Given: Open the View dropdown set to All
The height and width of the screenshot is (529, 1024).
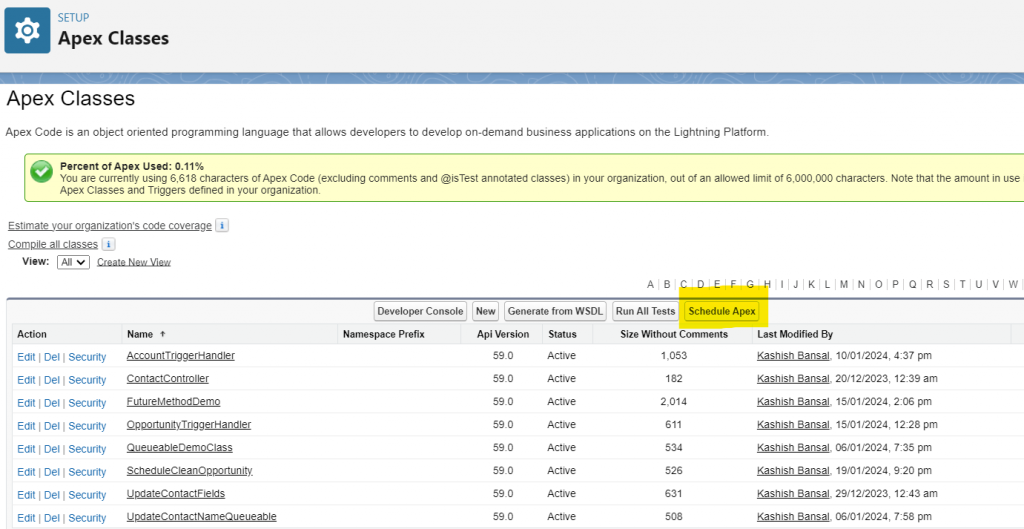Looking at the screenshot, I should (73, 262).
